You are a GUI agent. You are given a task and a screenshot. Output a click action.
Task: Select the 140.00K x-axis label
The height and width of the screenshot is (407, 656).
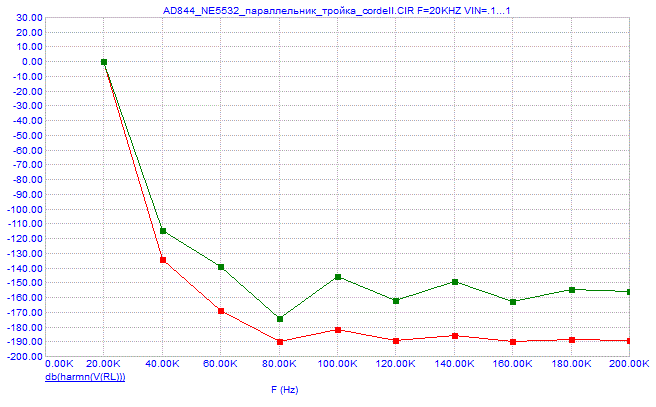coord(454,364)
